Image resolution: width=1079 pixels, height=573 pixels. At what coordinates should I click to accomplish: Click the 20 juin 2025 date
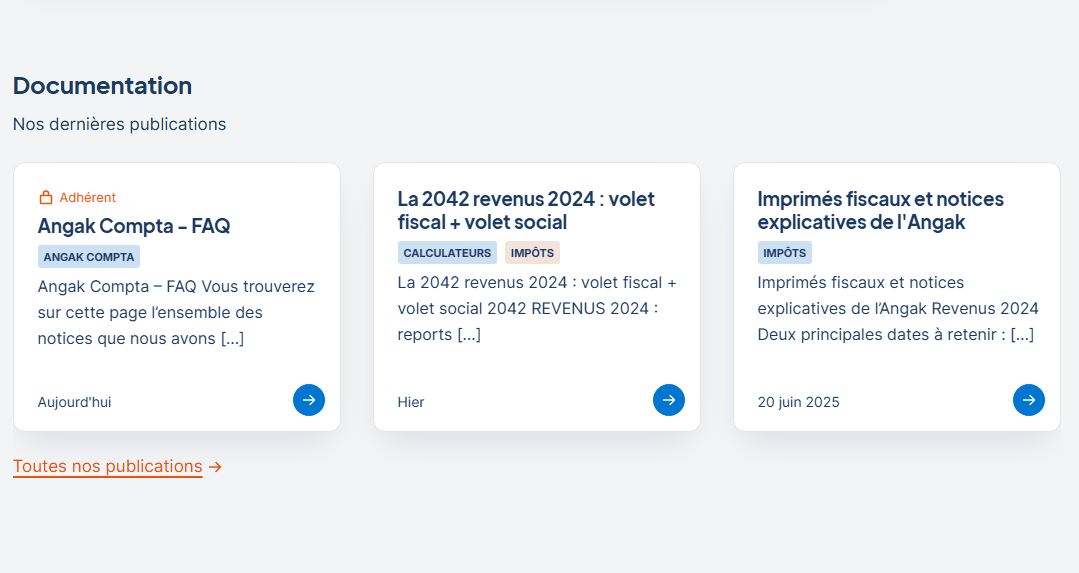tap(798, 402)
